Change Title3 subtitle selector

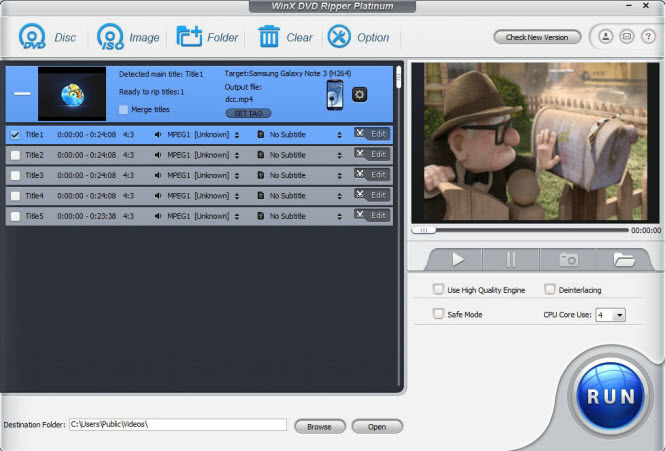[x=339, y=176]
